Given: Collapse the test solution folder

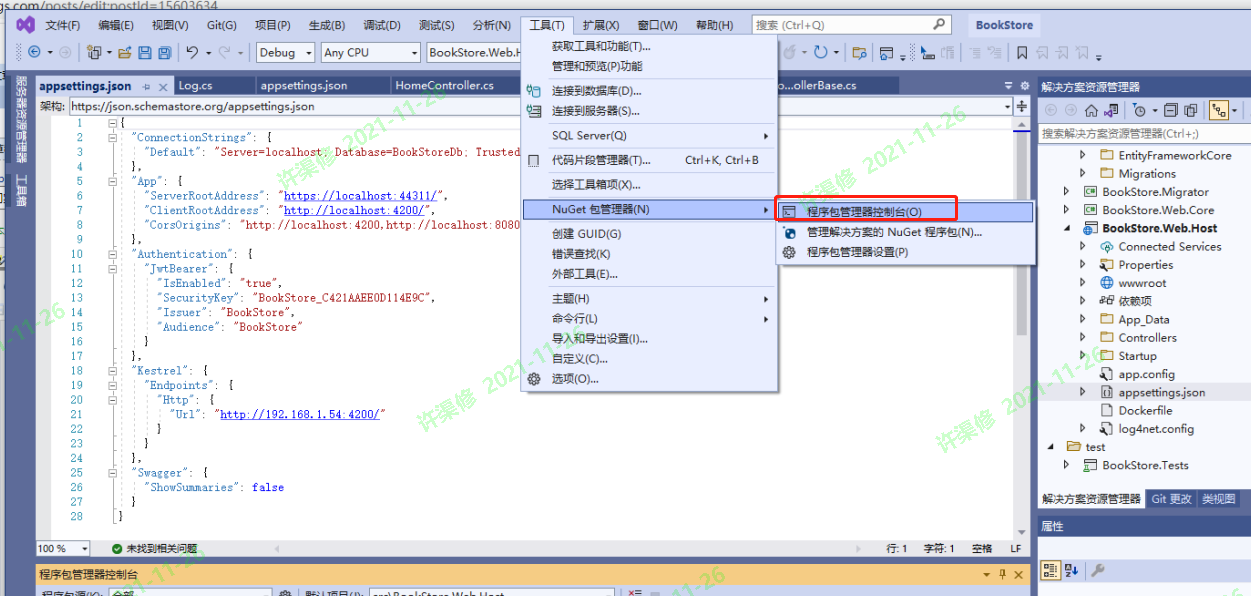Looking at the screenshot, I should point(1050,447).
